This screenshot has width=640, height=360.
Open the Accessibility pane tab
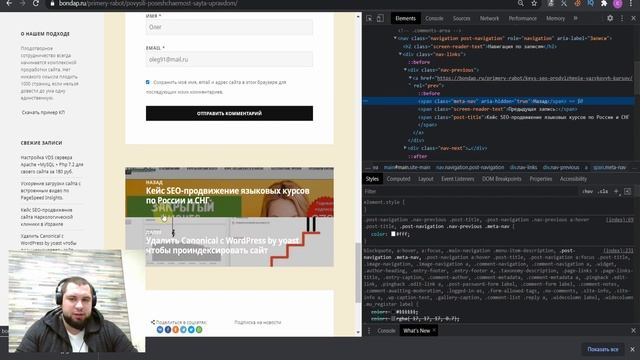tap(573, 179)
